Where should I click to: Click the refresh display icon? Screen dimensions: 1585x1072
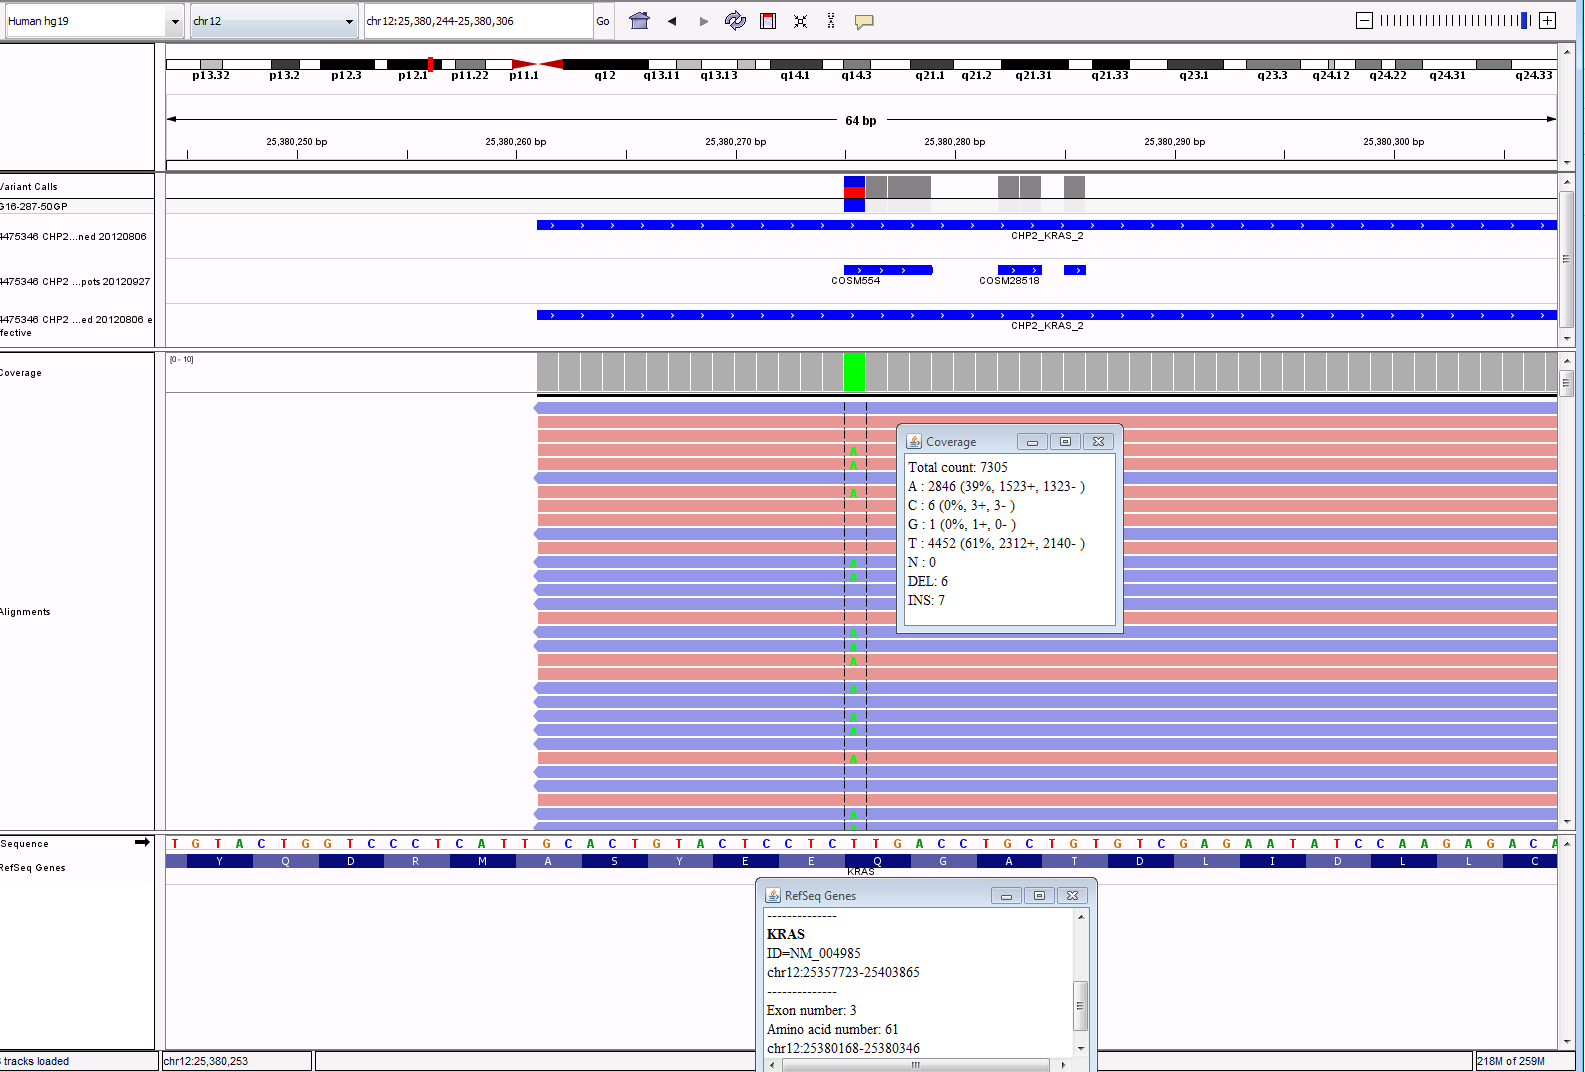(735, 21)
